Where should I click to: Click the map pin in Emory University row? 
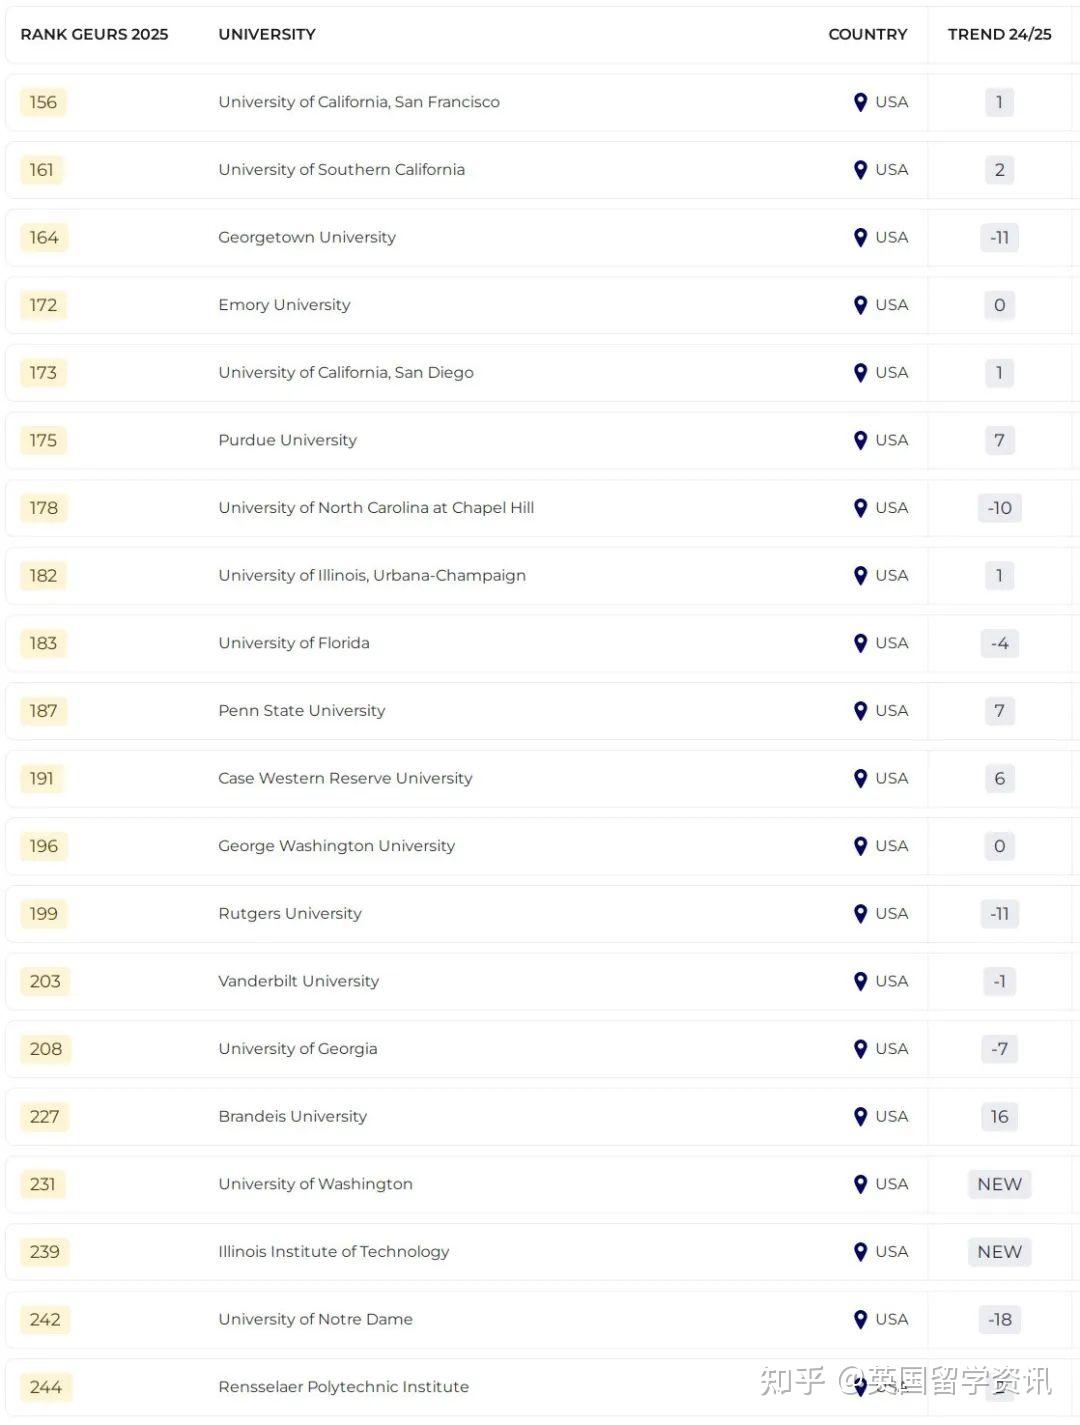860,305
